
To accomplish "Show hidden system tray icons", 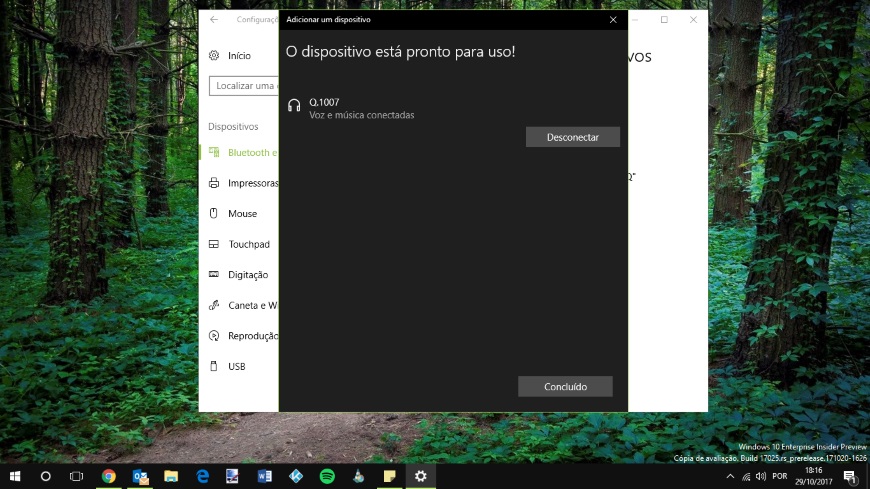I will point(730,477).
